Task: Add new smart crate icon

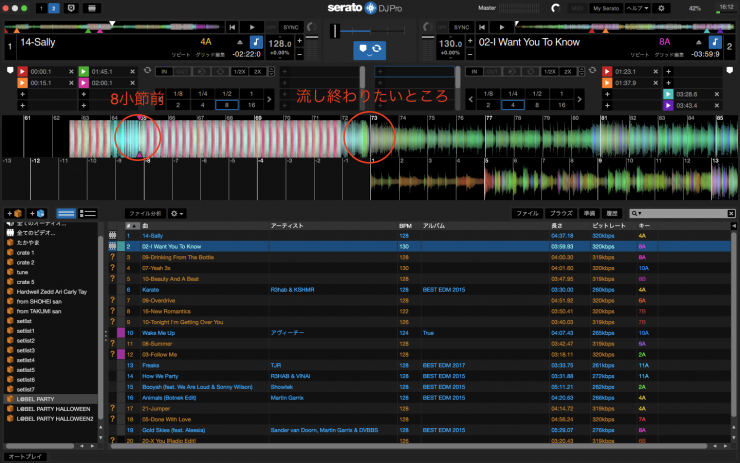Action: [37, 213]
